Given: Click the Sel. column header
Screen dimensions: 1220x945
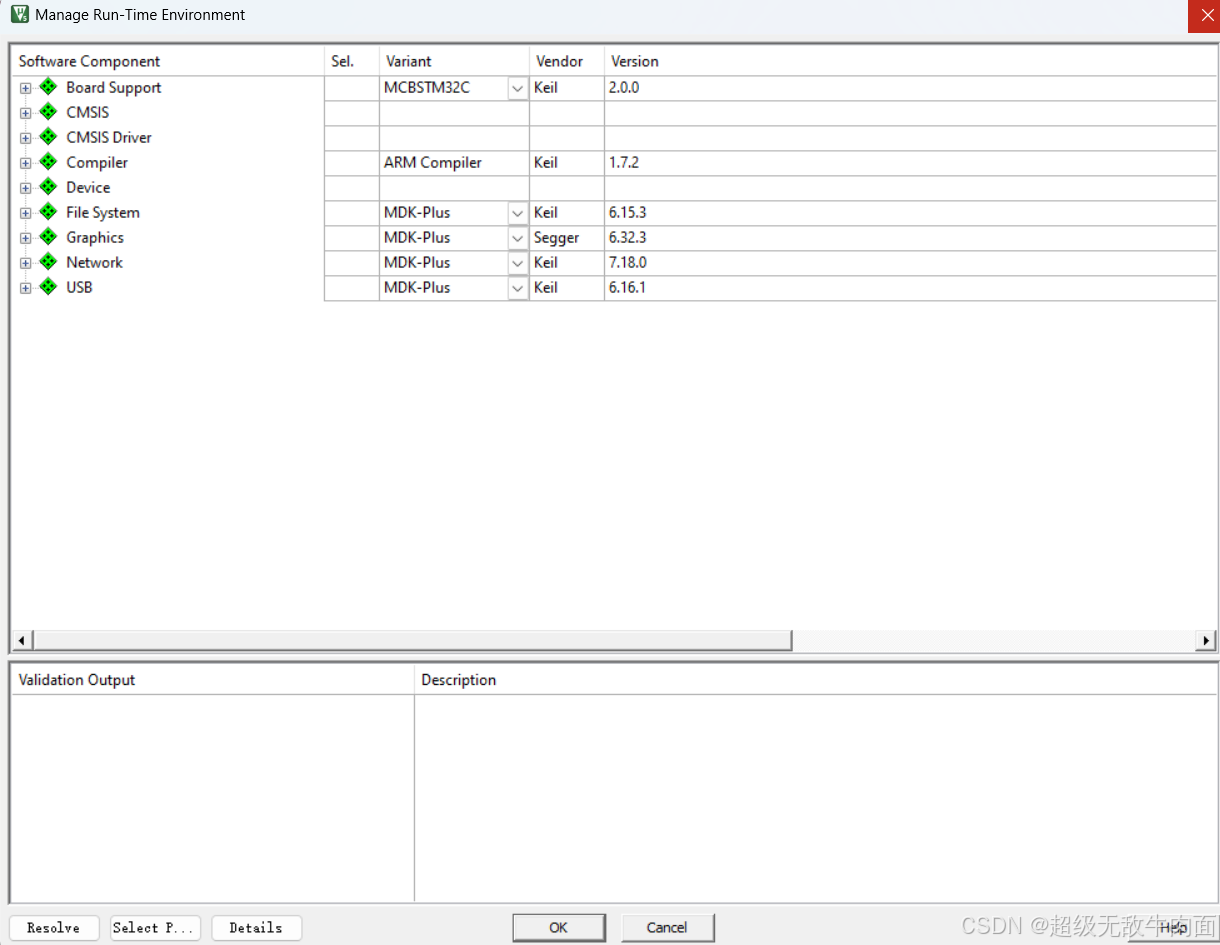Looking at the screenshot, I should pos(352,61).
